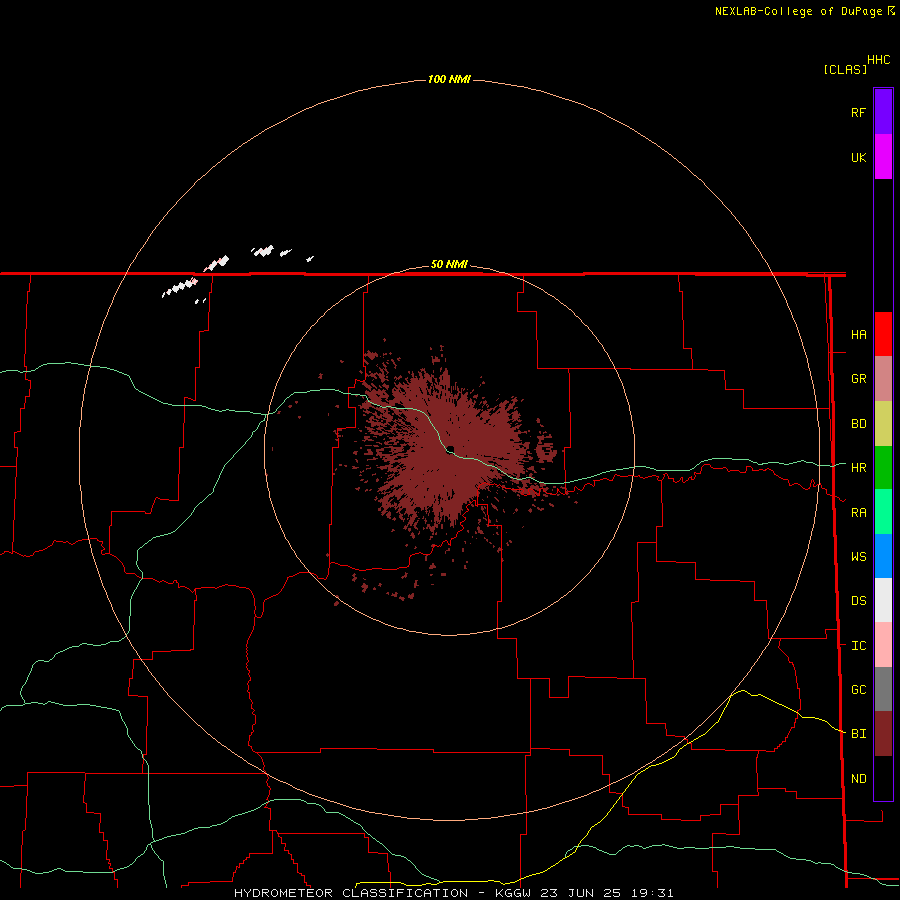Click the IC legend label
The height and width of the screenshot is (900, 900).
tap(858, 645)
